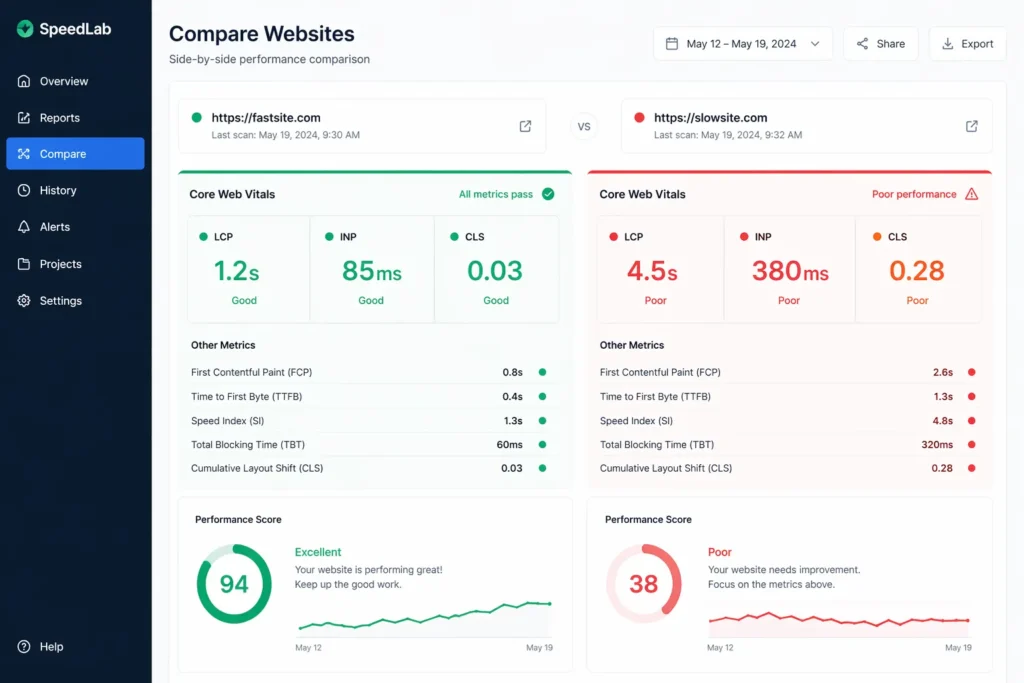Expand the date range chevron arrow
1024x683 pixels.
point(815,44)
